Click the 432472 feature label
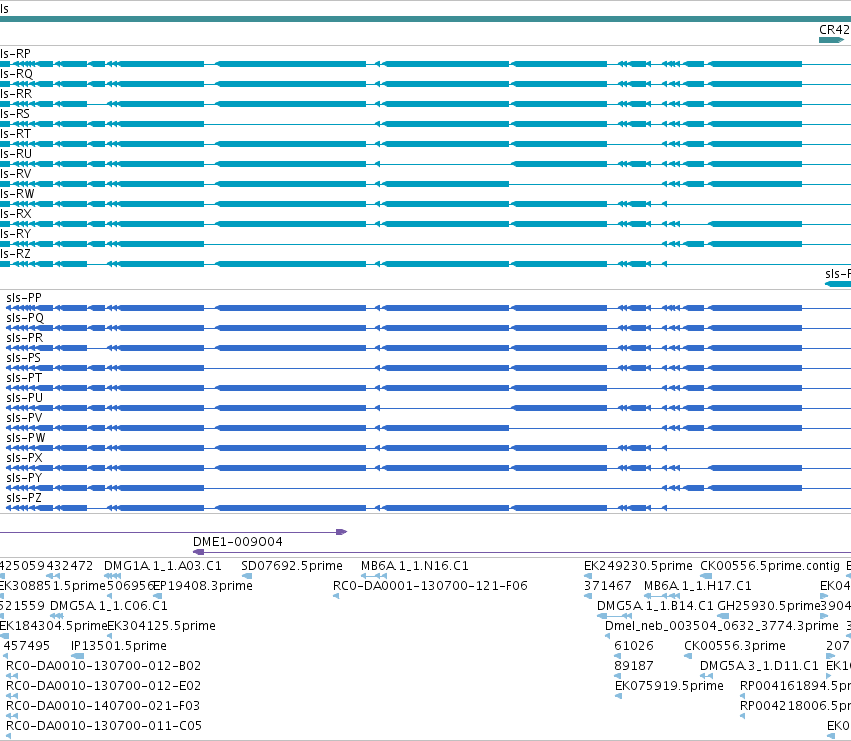This screenshot has height=741, width=851. coord(70,566)
